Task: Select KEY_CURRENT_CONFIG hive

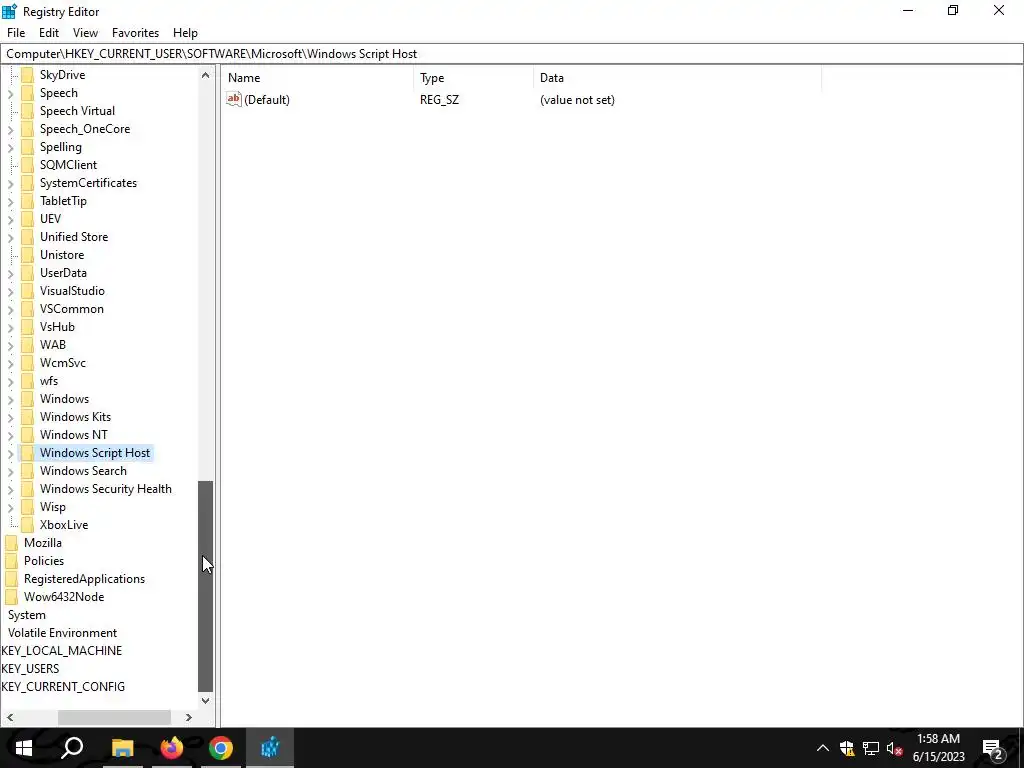Action: tap(63, 686)
